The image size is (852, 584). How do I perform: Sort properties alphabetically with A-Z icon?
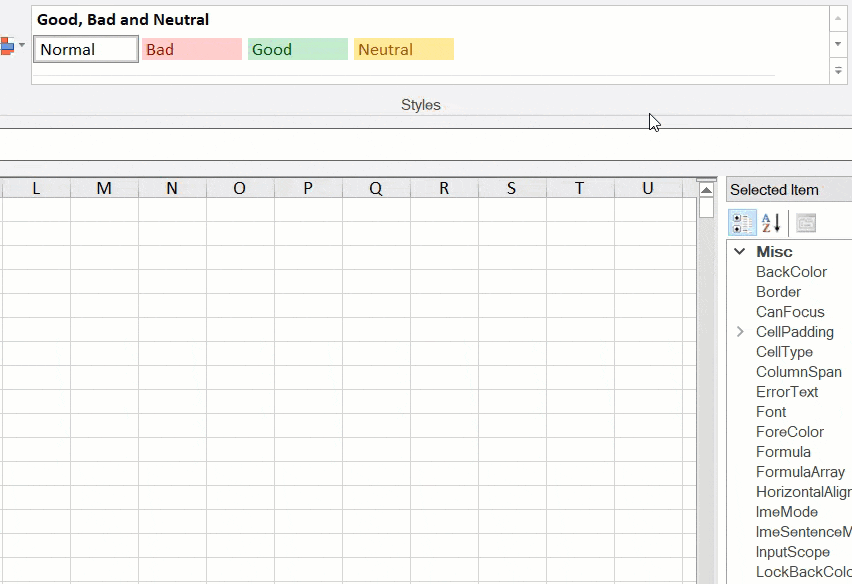point(771,223)
